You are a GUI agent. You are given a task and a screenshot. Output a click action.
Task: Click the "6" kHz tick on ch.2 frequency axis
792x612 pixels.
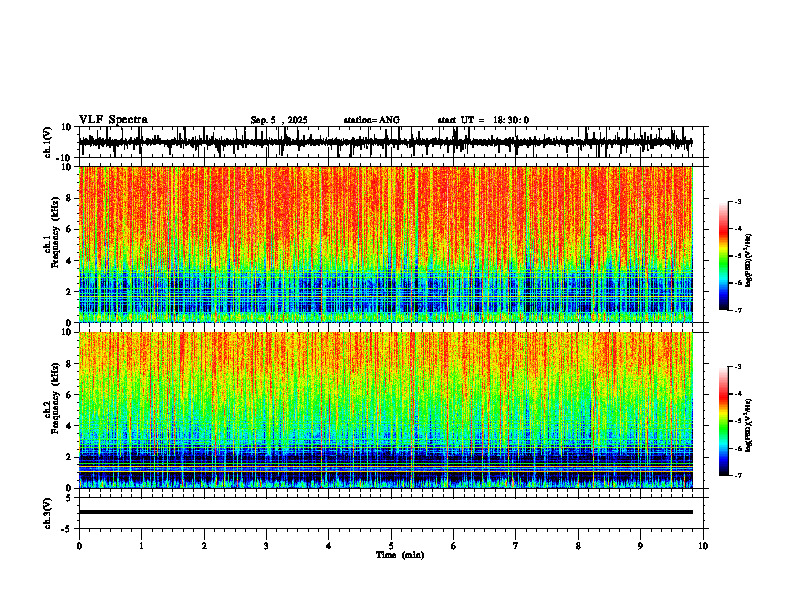point(70,394)
